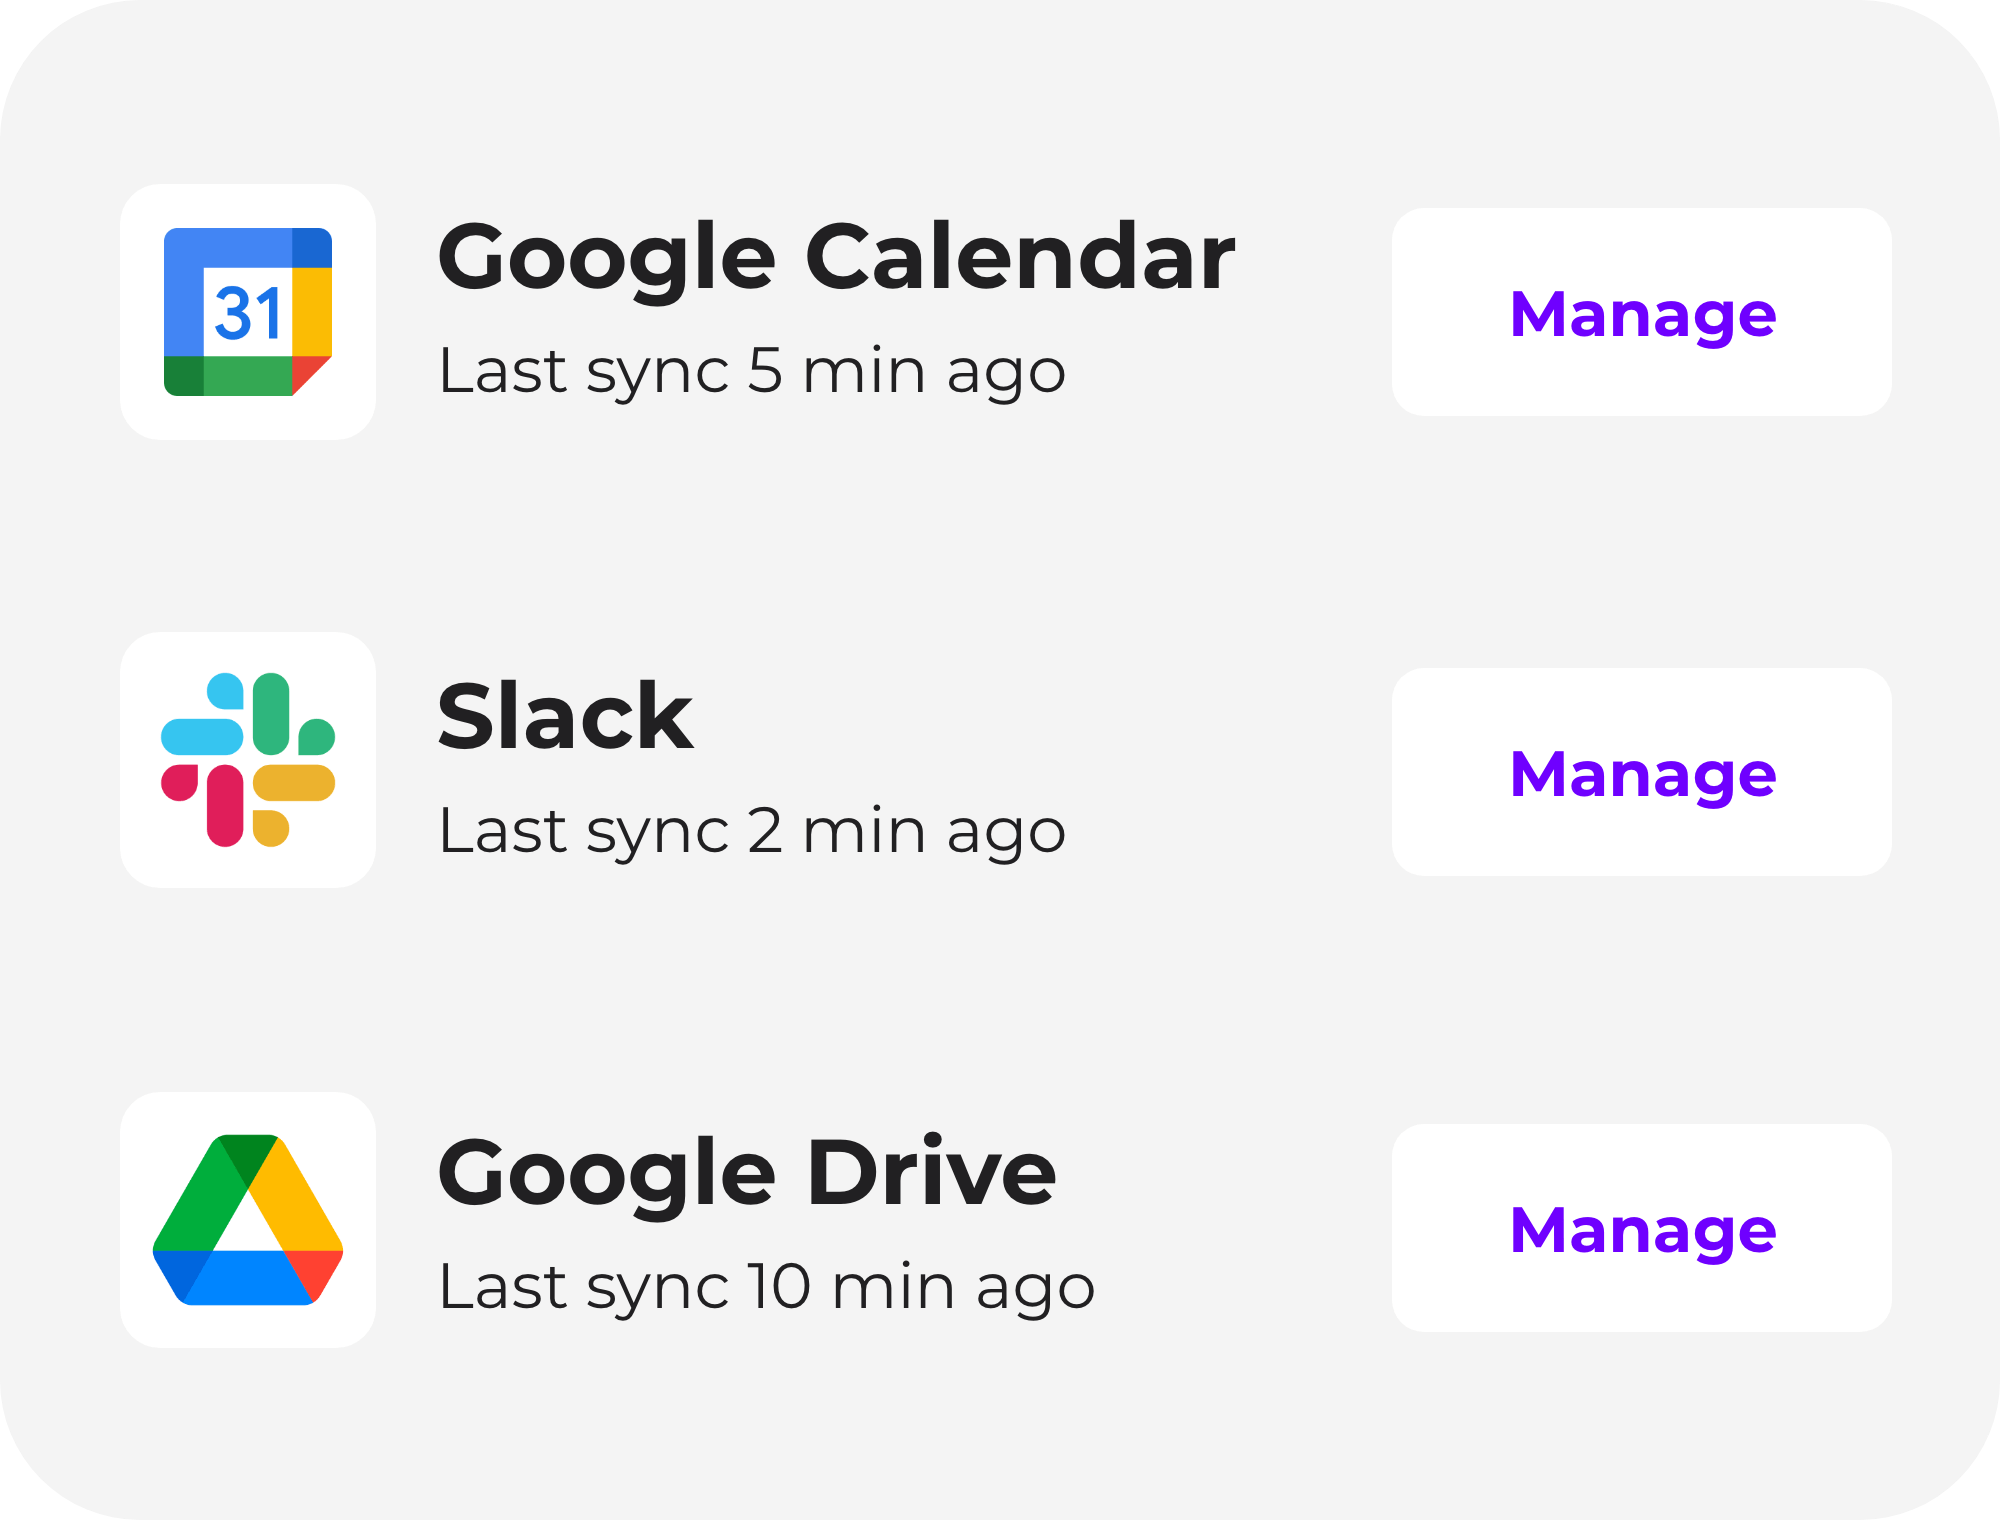Open the Google Drive title label

coord(747,1173)
